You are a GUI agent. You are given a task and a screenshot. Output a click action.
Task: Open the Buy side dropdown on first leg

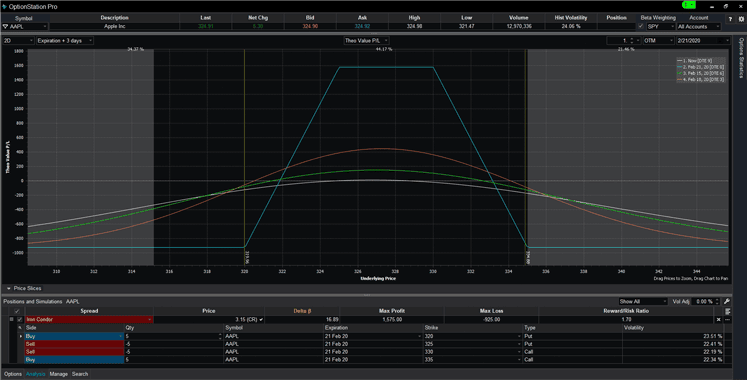coord(120,336)
